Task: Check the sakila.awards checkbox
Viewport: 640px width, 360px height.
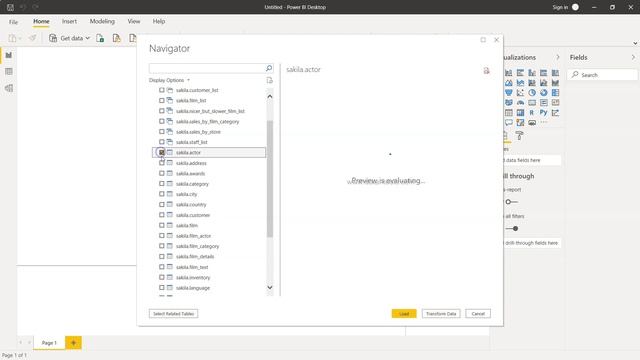Action: point(162,173)
